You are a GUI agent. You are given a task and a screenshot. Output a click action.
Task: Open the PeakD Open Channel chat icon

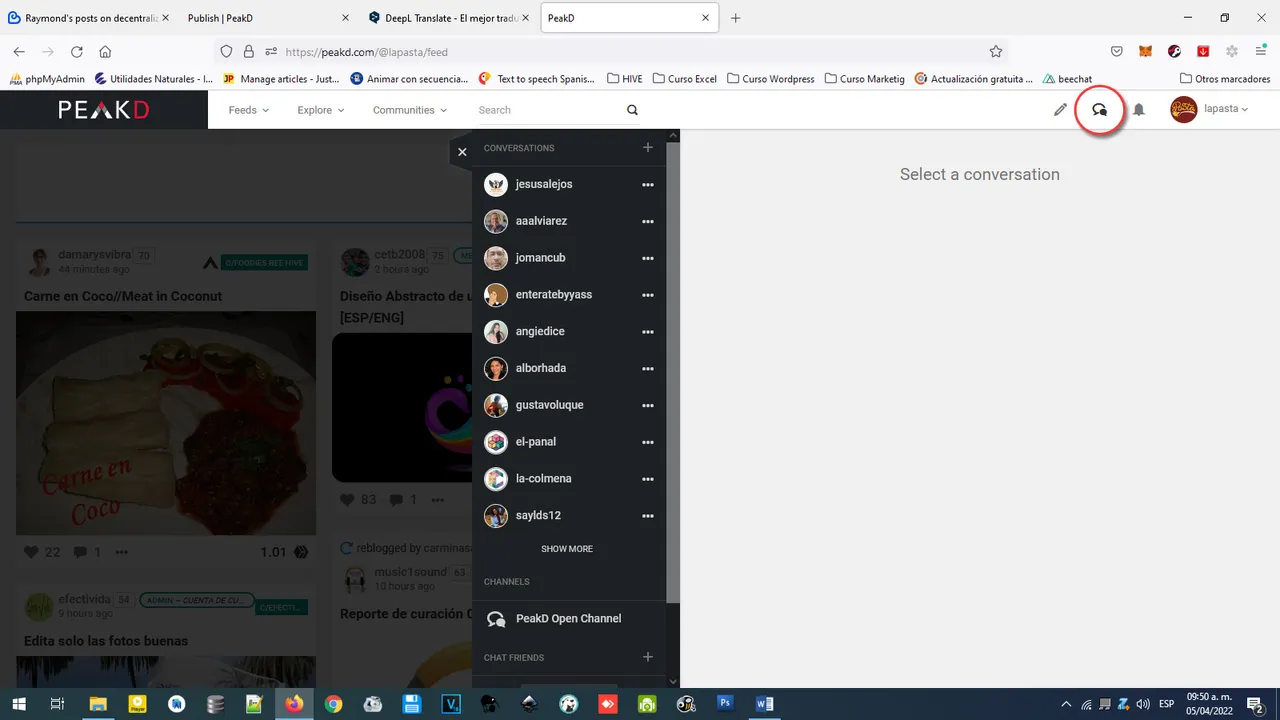coord(496,619)
